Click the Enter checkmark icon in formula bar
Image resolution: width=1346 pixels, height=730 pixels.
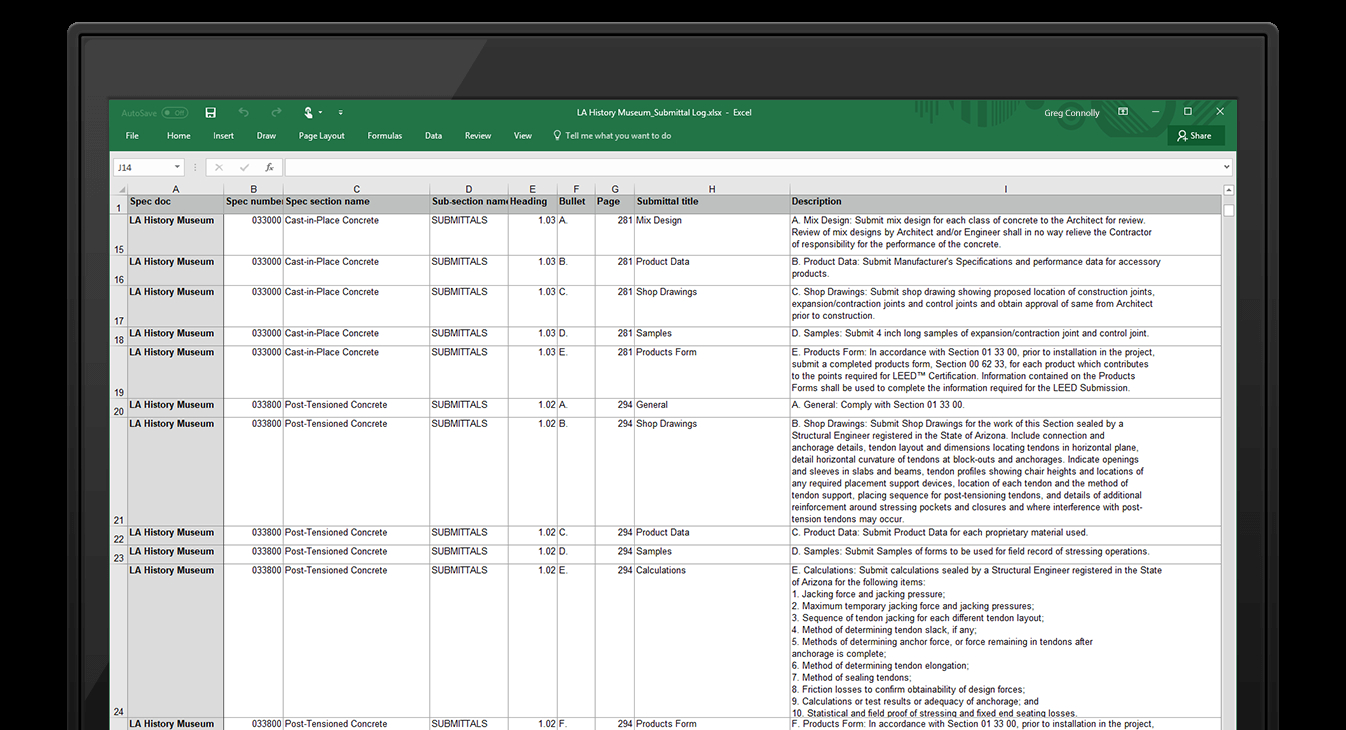click(x=244, y=167)
